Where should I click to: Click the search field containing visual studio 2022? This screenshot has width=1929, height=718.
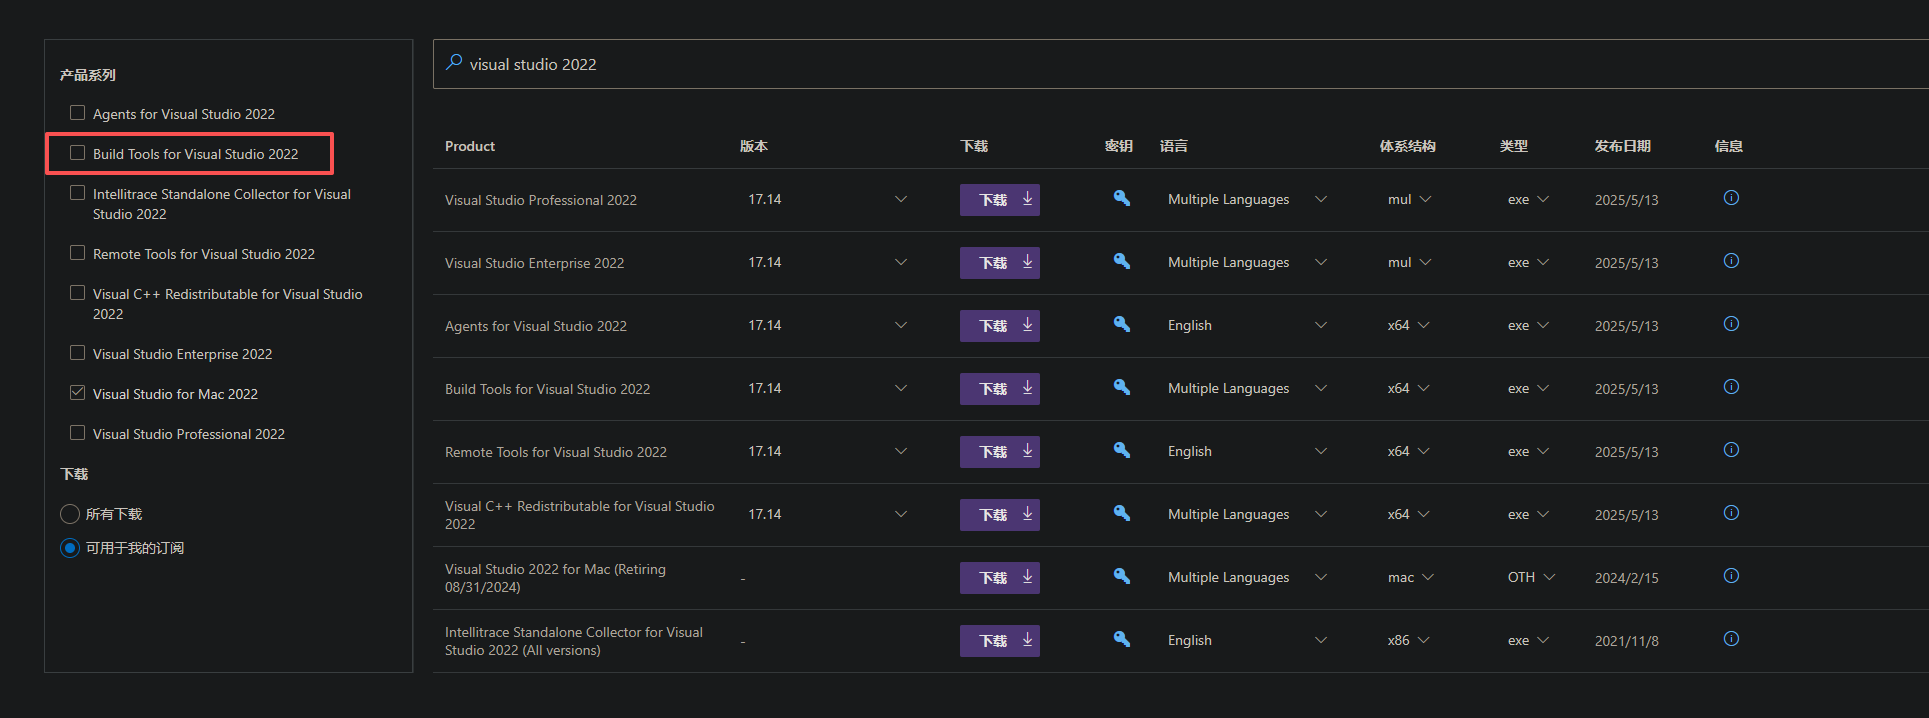[1181, 64]
